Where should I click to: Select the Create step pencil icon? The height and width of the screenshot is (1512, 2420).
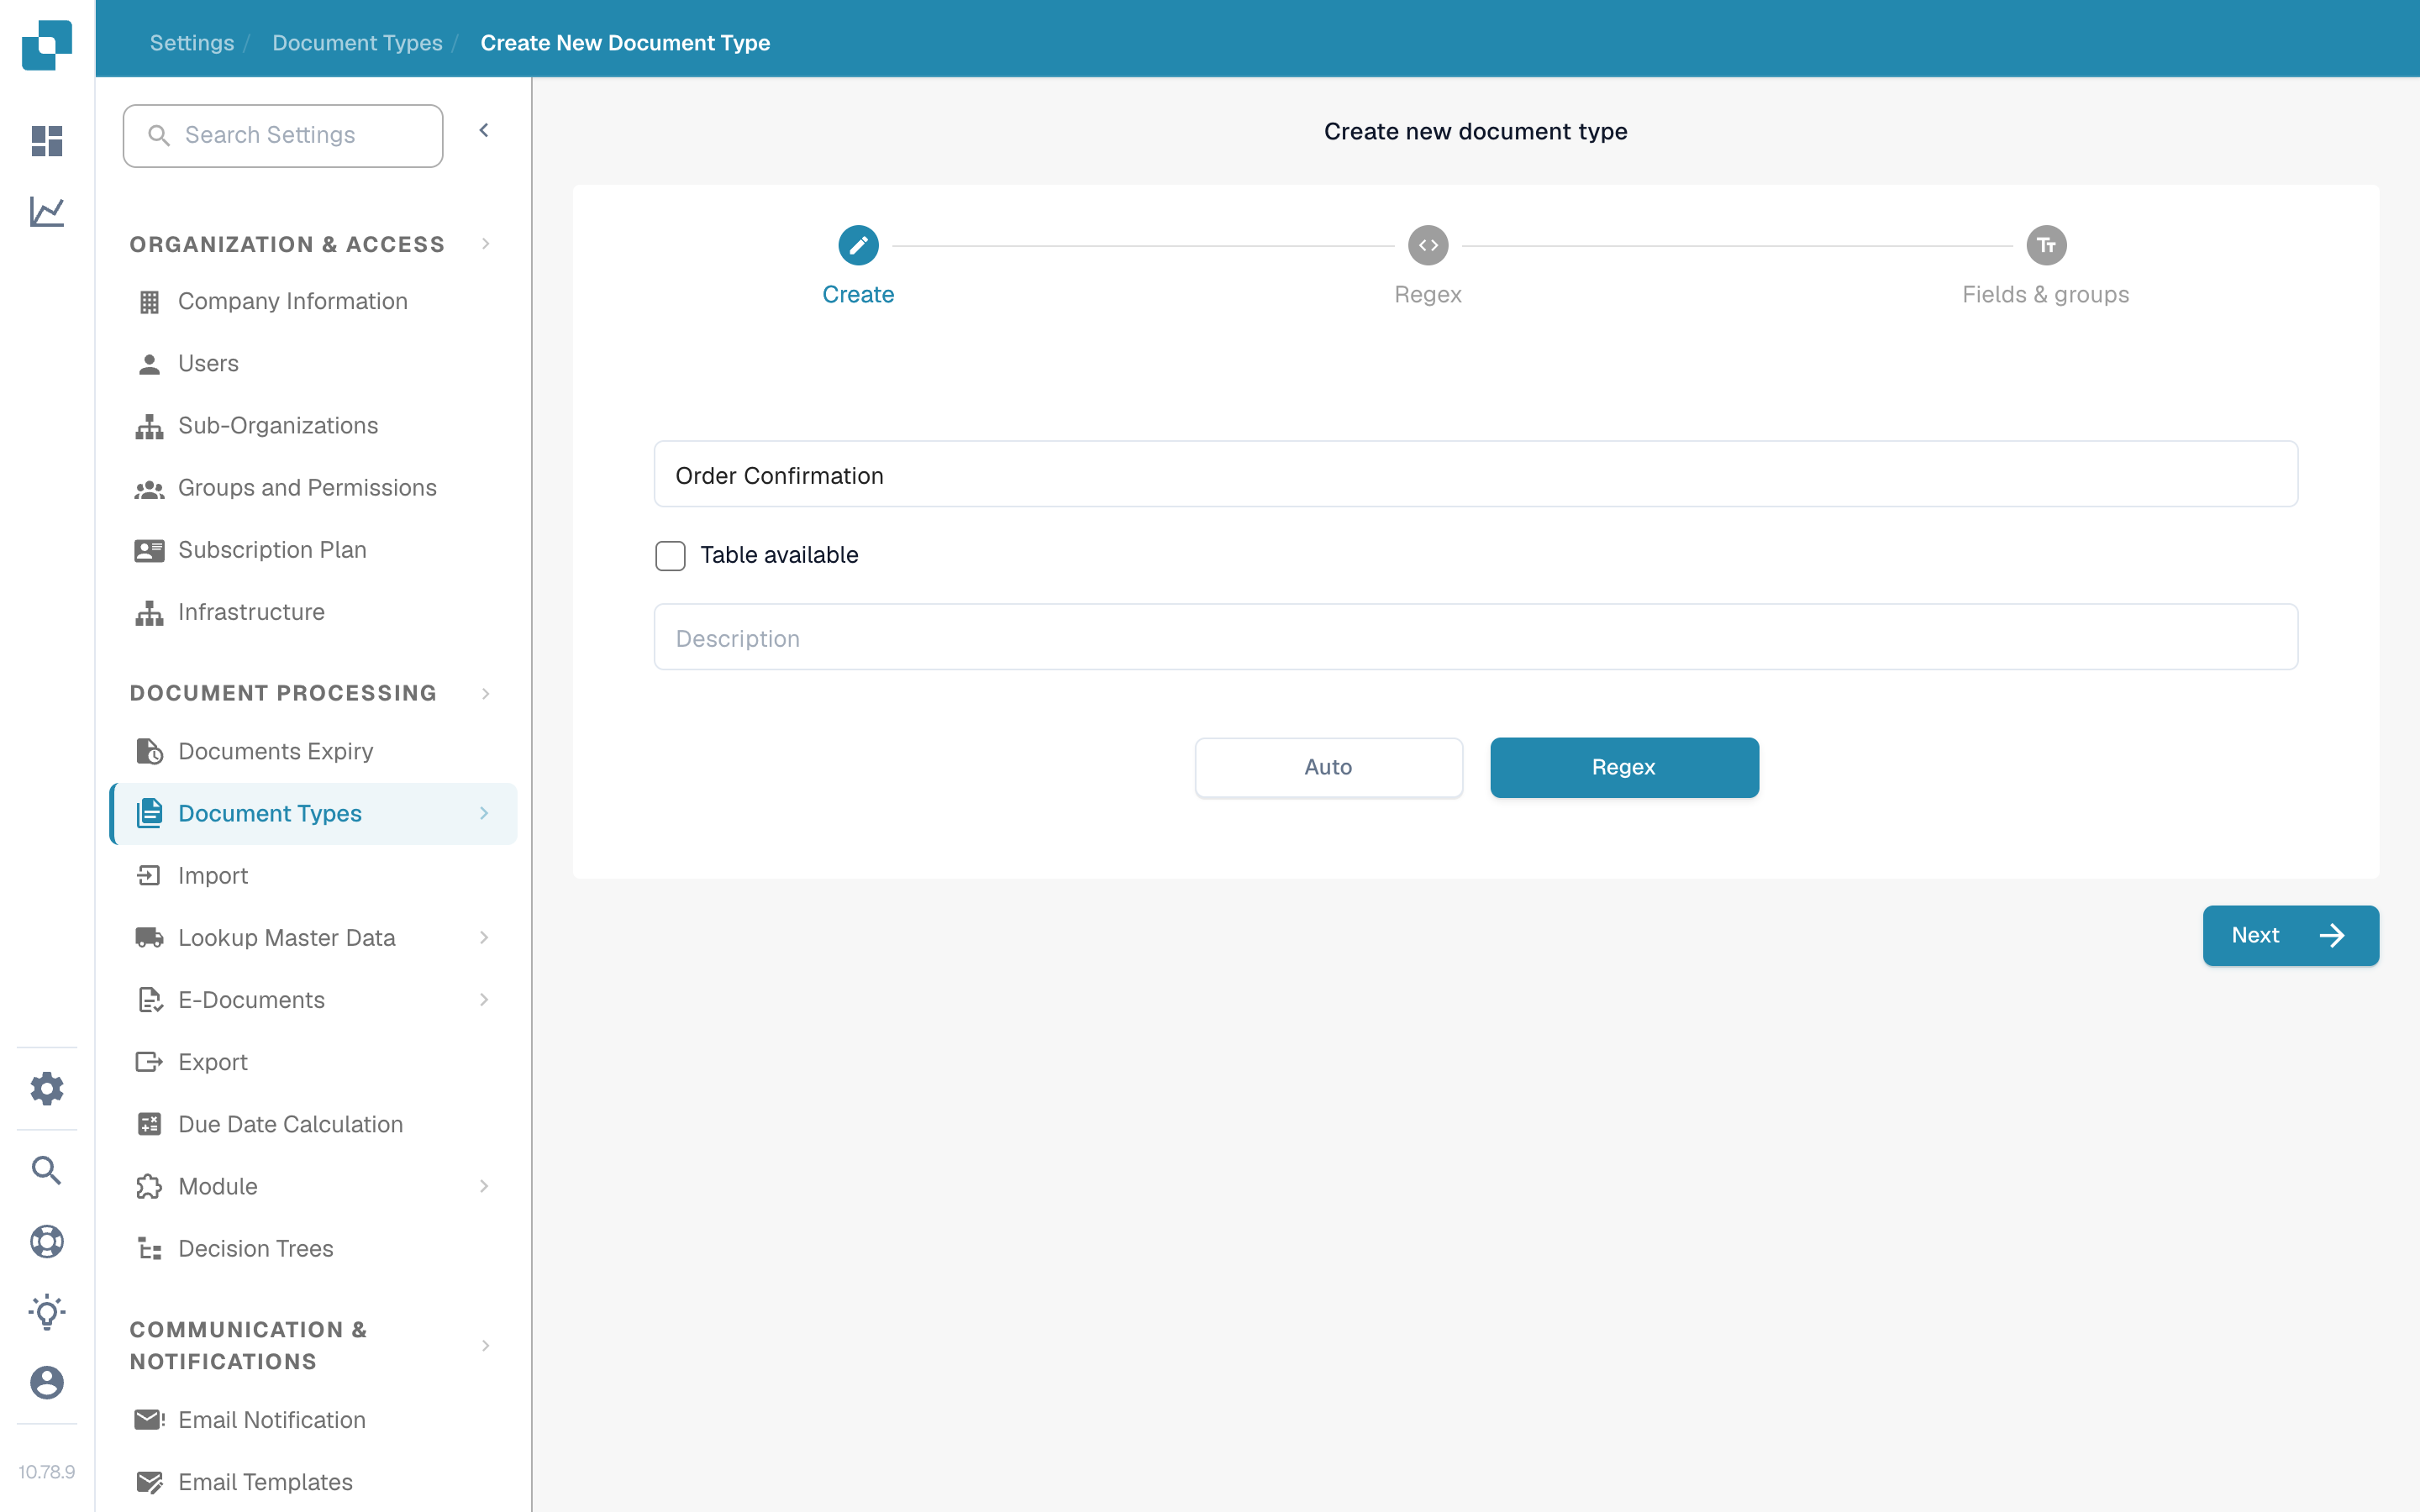click(x=858, y=245)
